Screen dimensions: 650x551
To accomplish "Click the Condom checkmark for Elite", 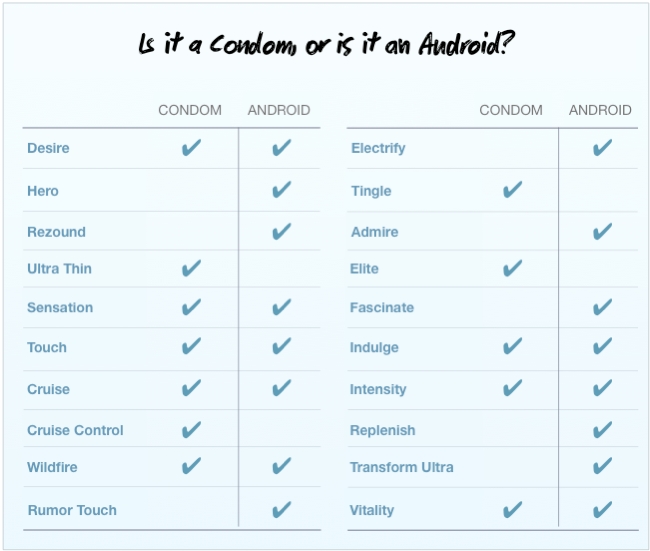I will 512,268.
